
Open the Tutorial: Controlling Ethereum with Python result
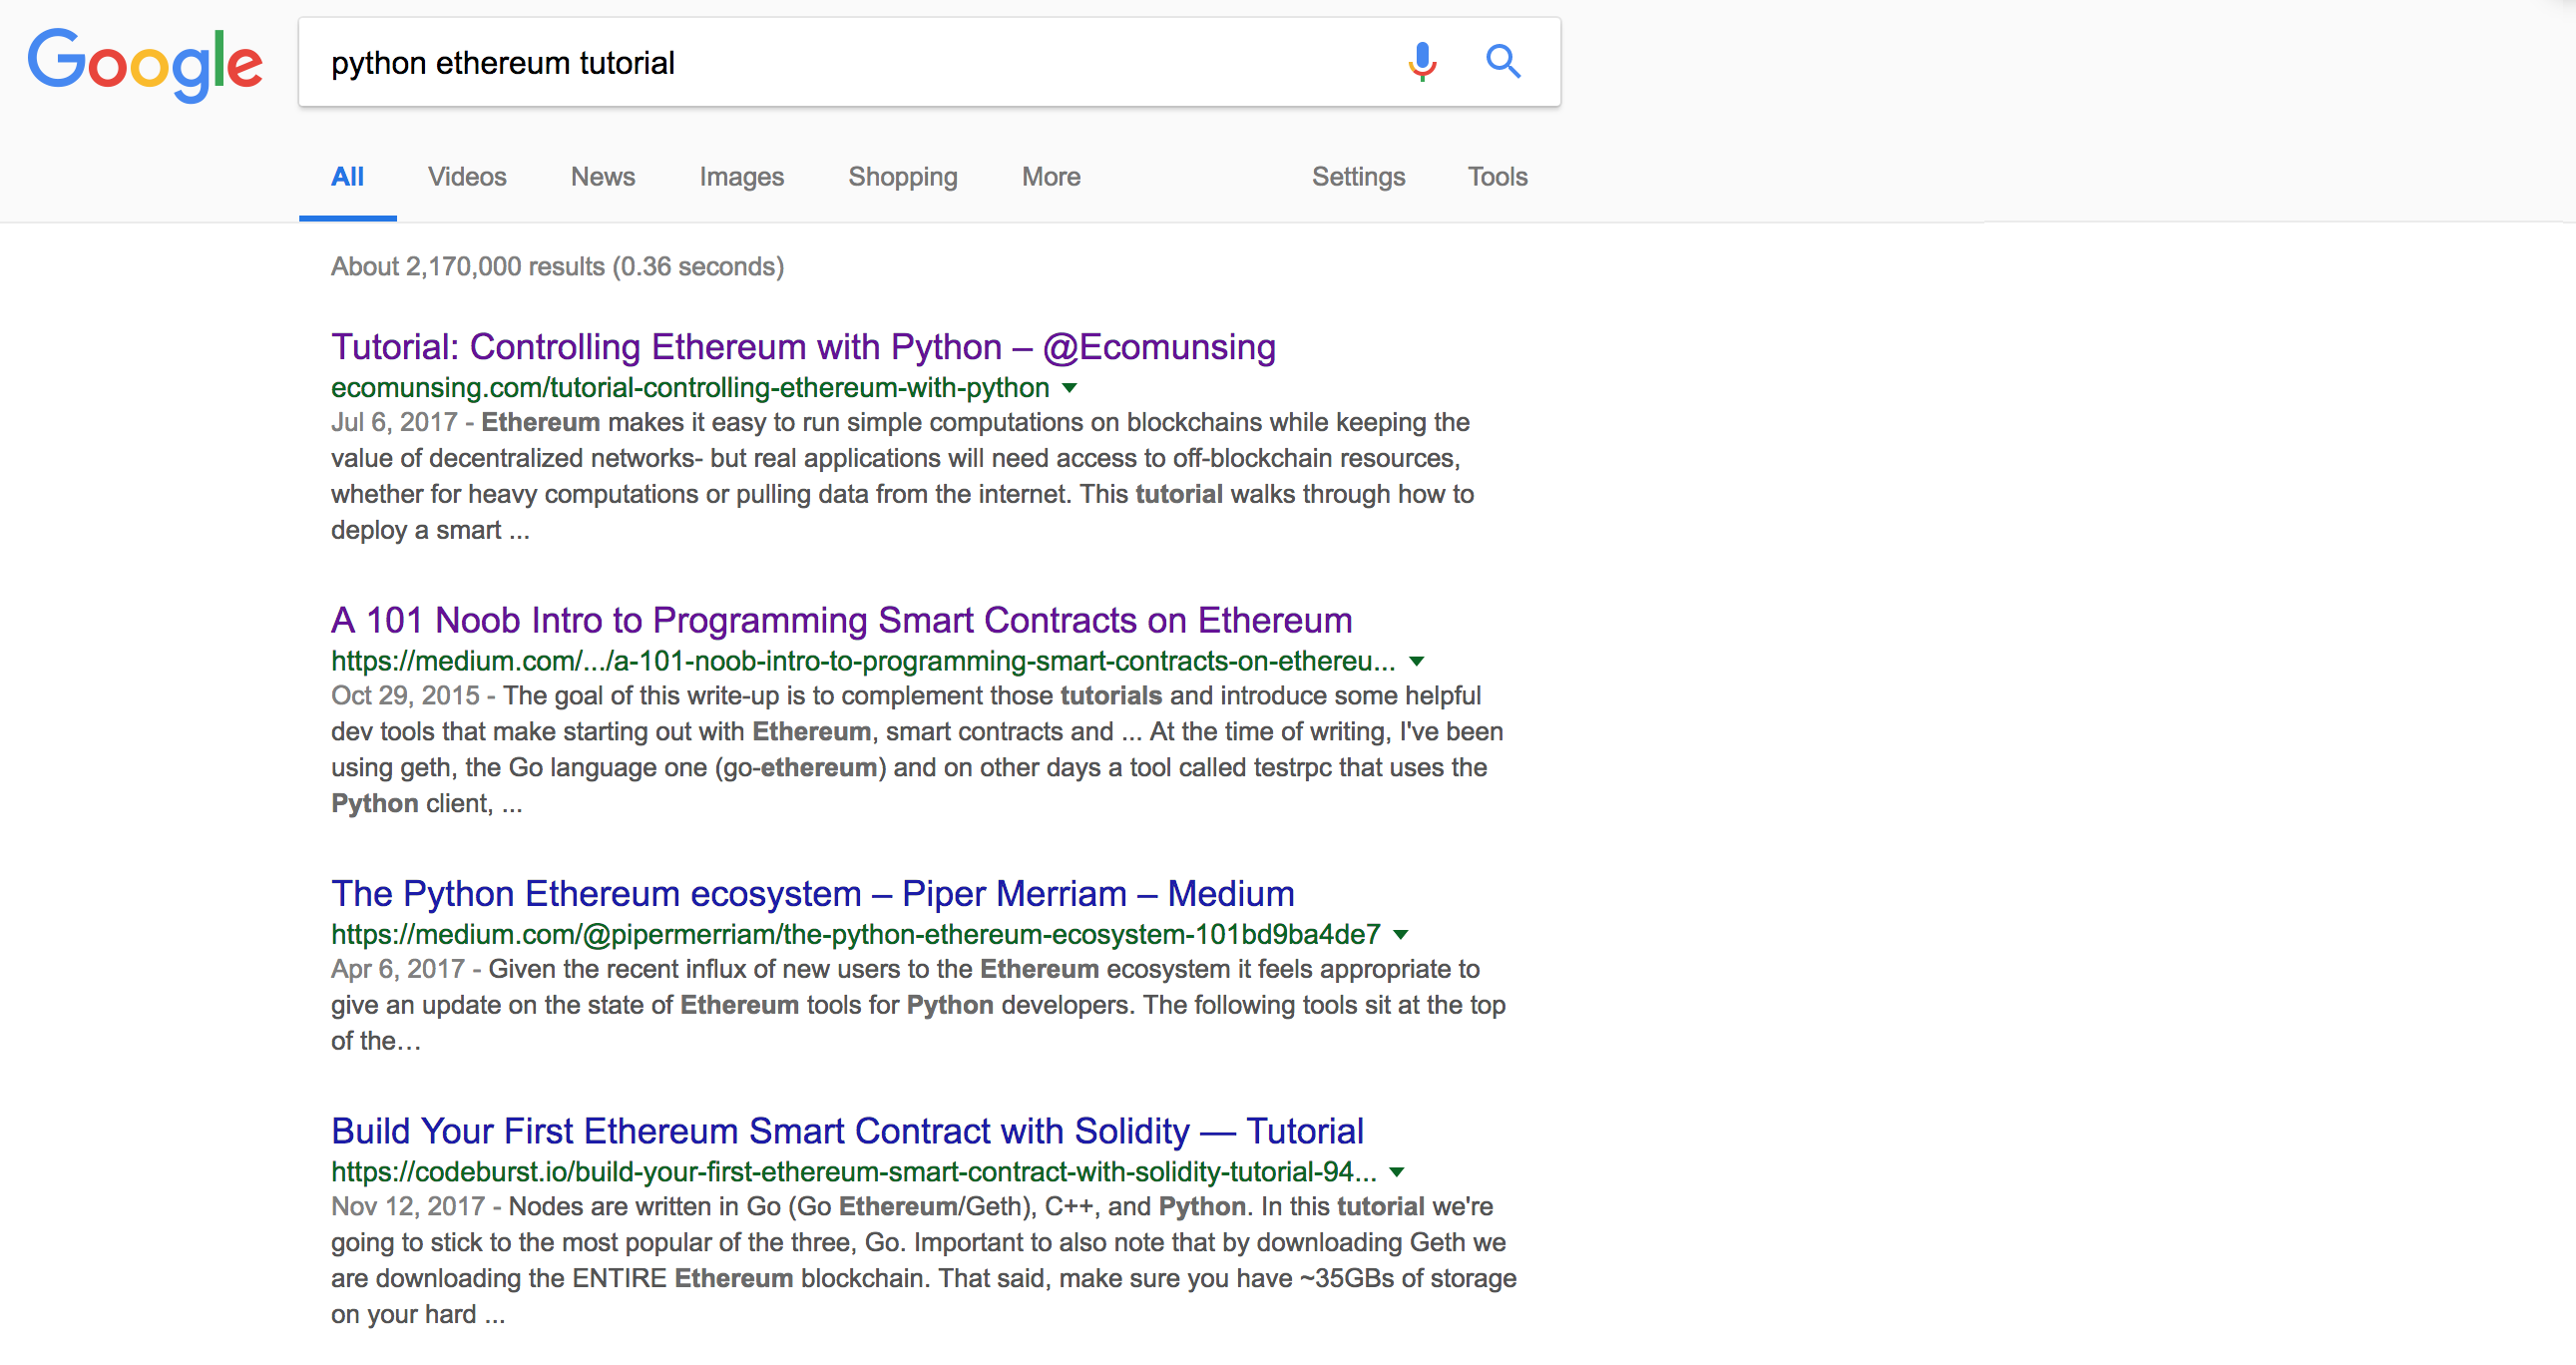tap(803, 347)
